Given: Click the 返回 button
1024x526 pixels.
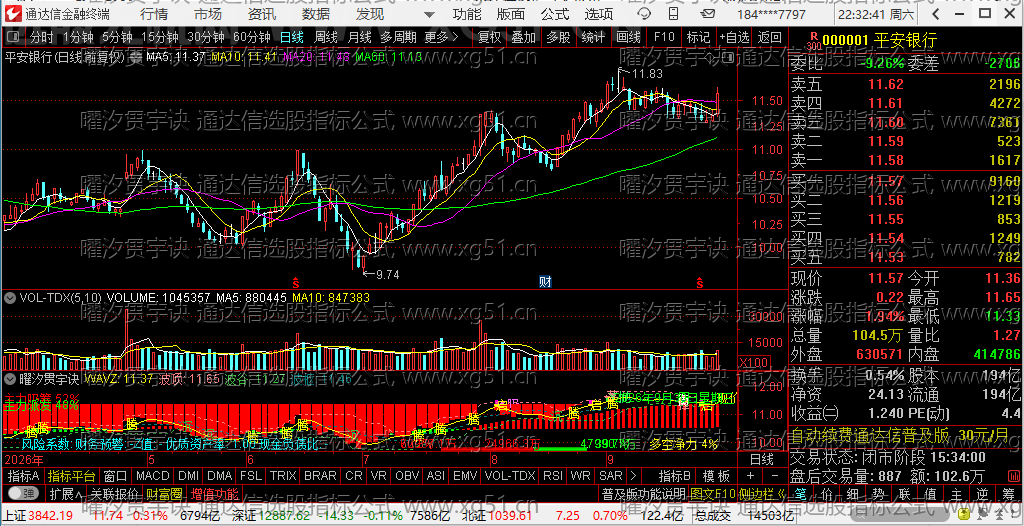Looking at the screenshot, I should tap(769, 37).
